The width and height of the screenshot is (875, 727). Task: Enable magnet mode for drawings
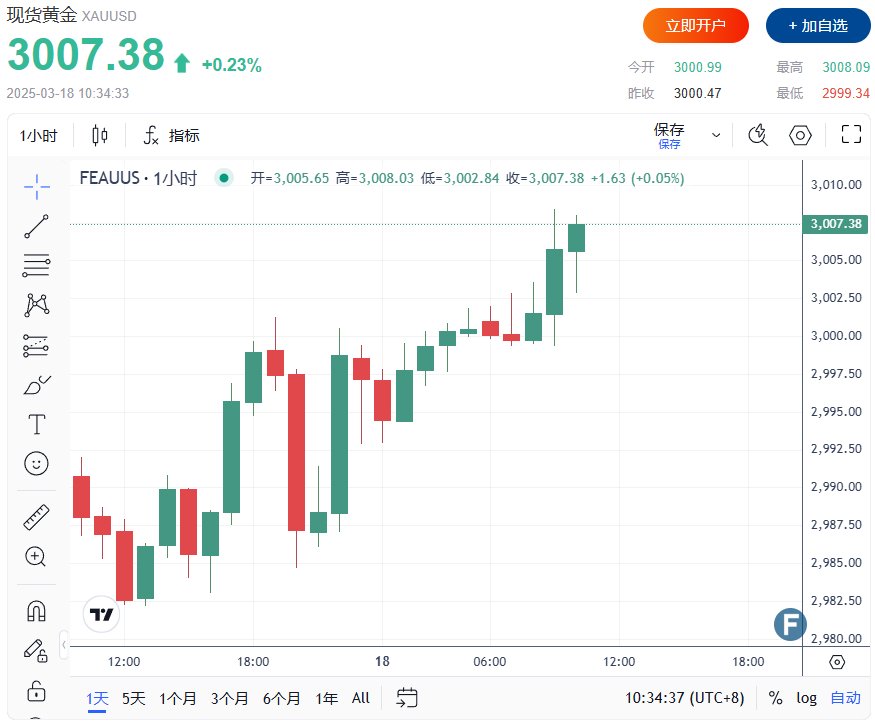[x=37, y=610]
